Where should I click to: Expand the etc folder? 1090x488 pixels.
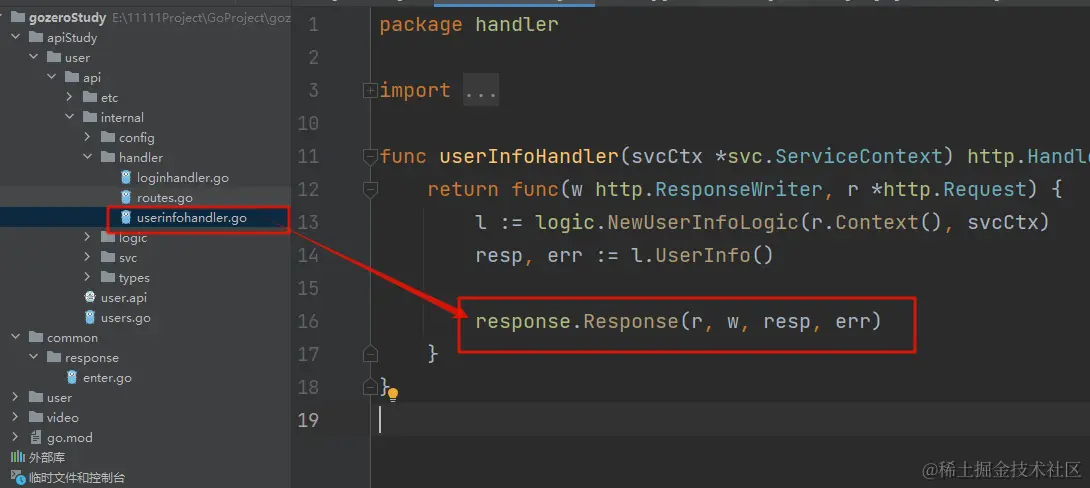70,97
